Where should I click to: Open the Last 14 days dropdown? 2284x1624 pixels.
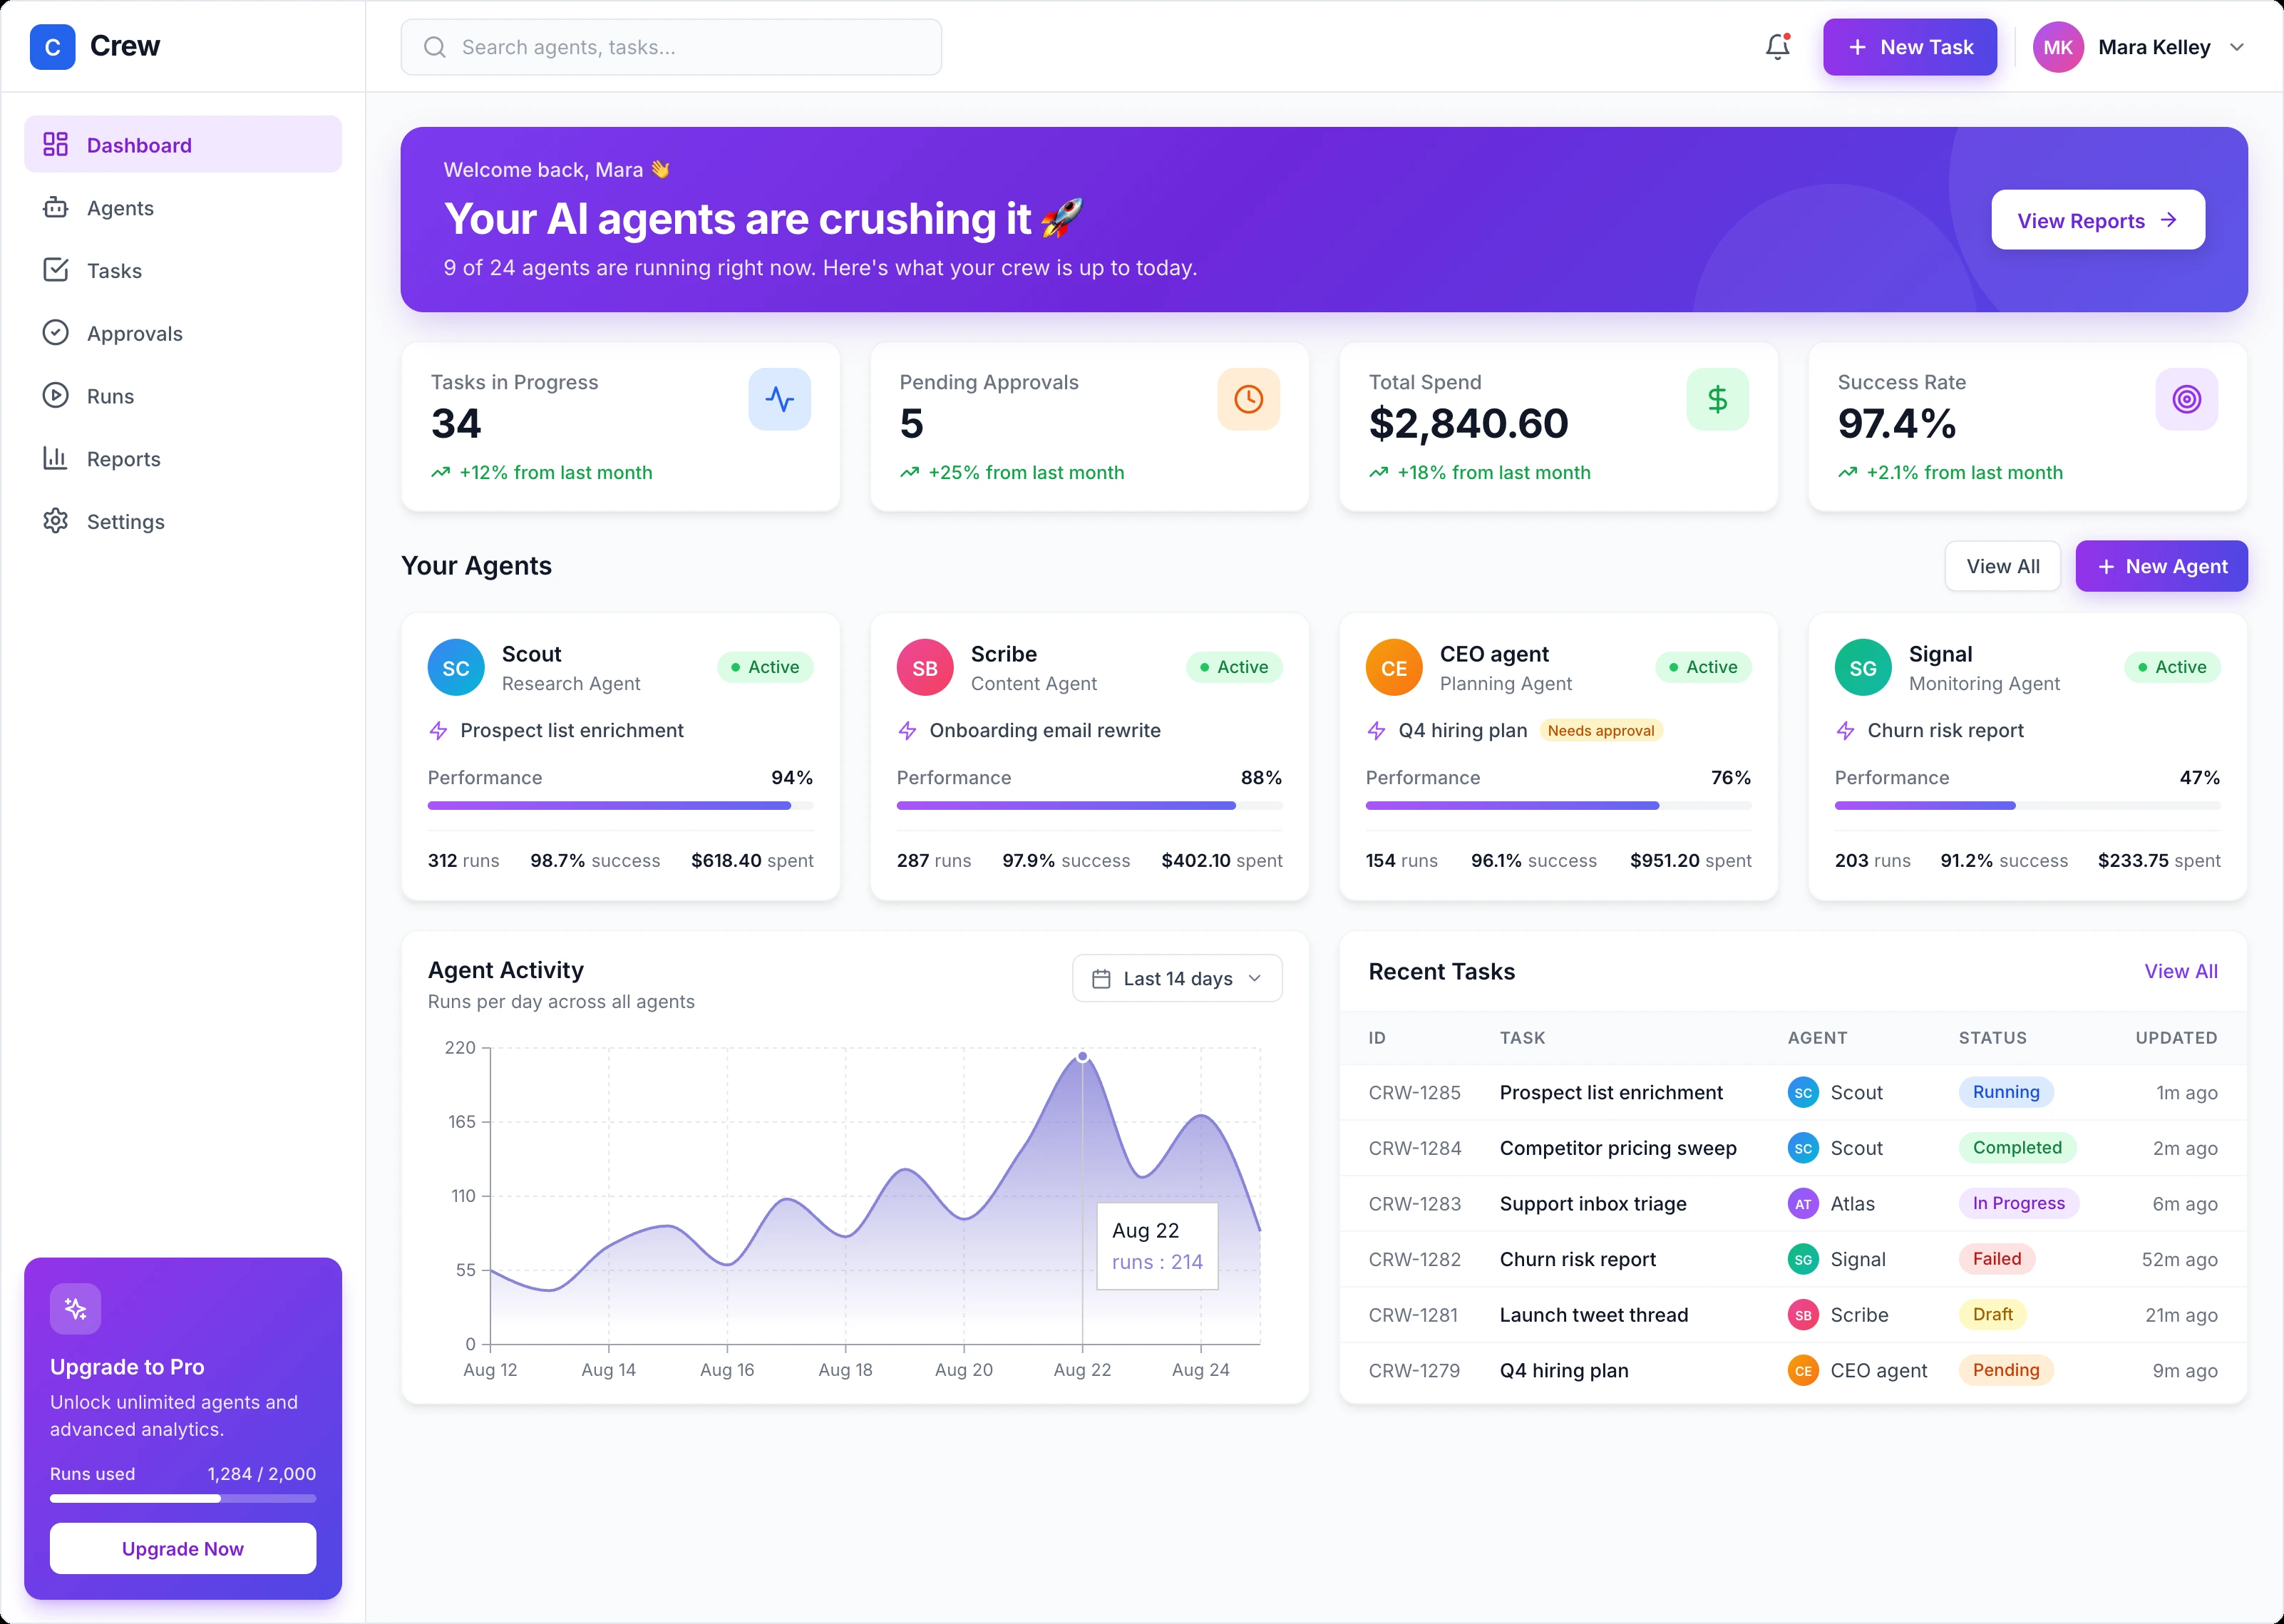[1177, 978]
